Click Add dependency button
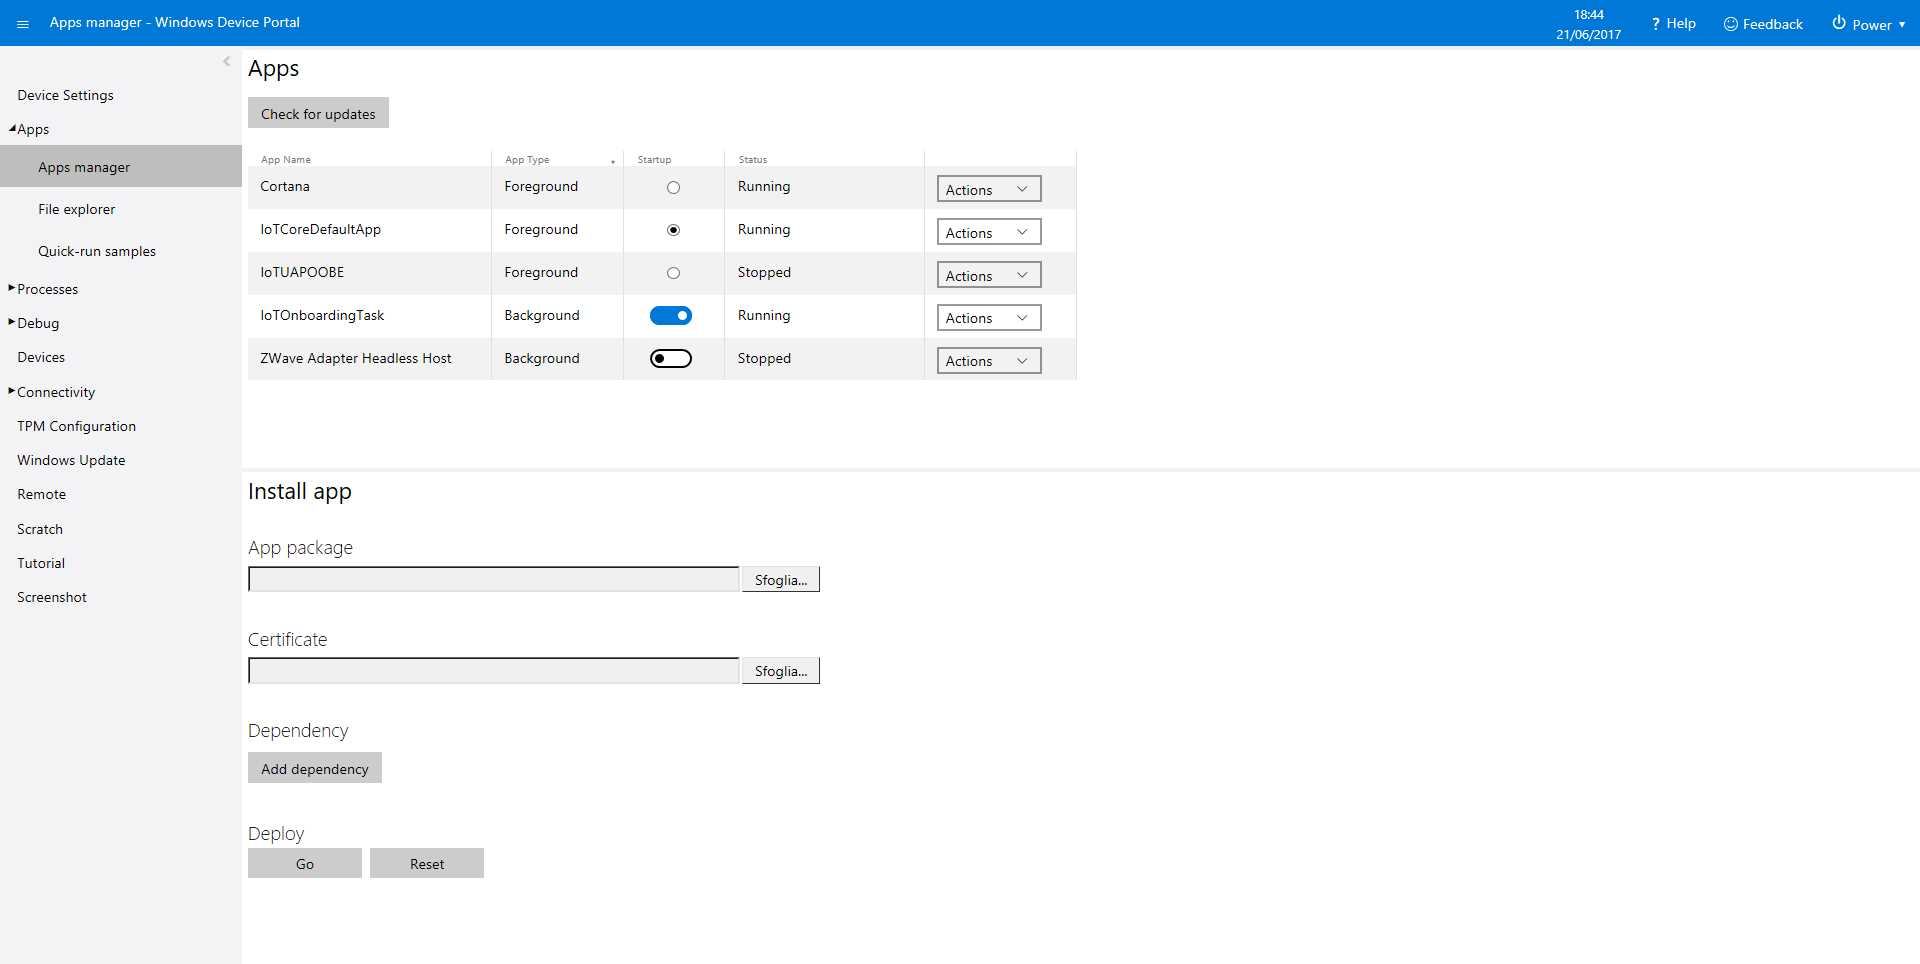Viewport: 1920px width, 964px height. coord(315,768)
